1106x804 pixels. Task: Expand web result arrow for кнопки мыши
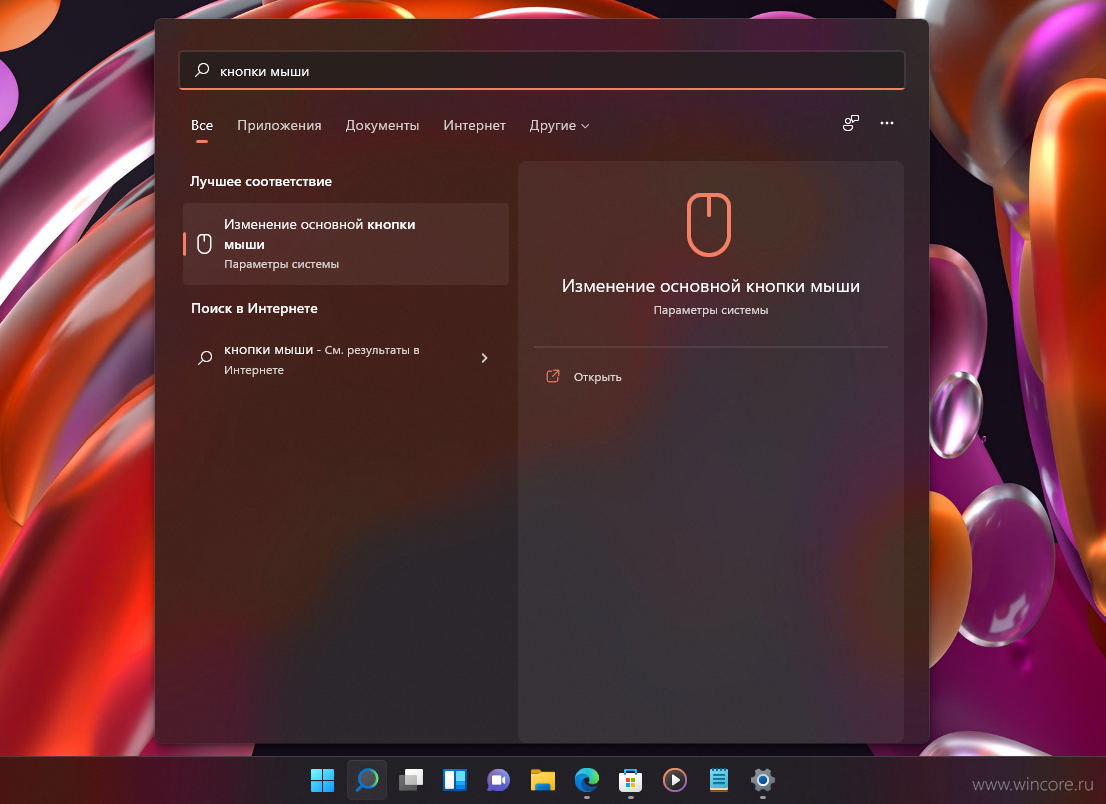coord(484,358)
